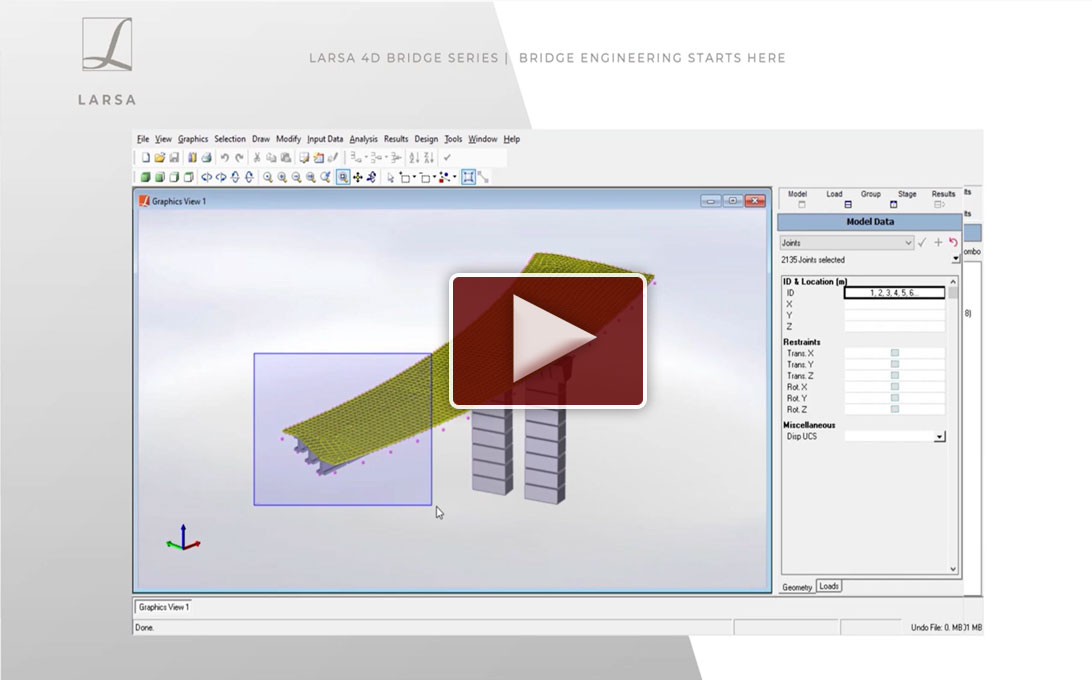Click the Save disk icon

pos(174,158)
